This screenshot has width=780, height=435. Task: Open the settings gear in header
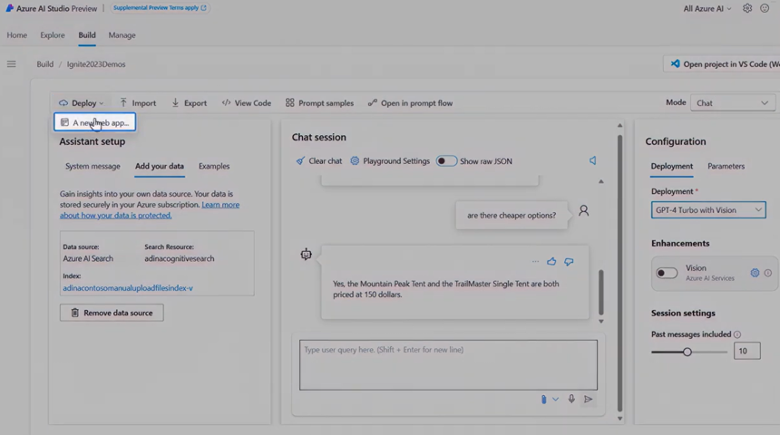(747, 8)
